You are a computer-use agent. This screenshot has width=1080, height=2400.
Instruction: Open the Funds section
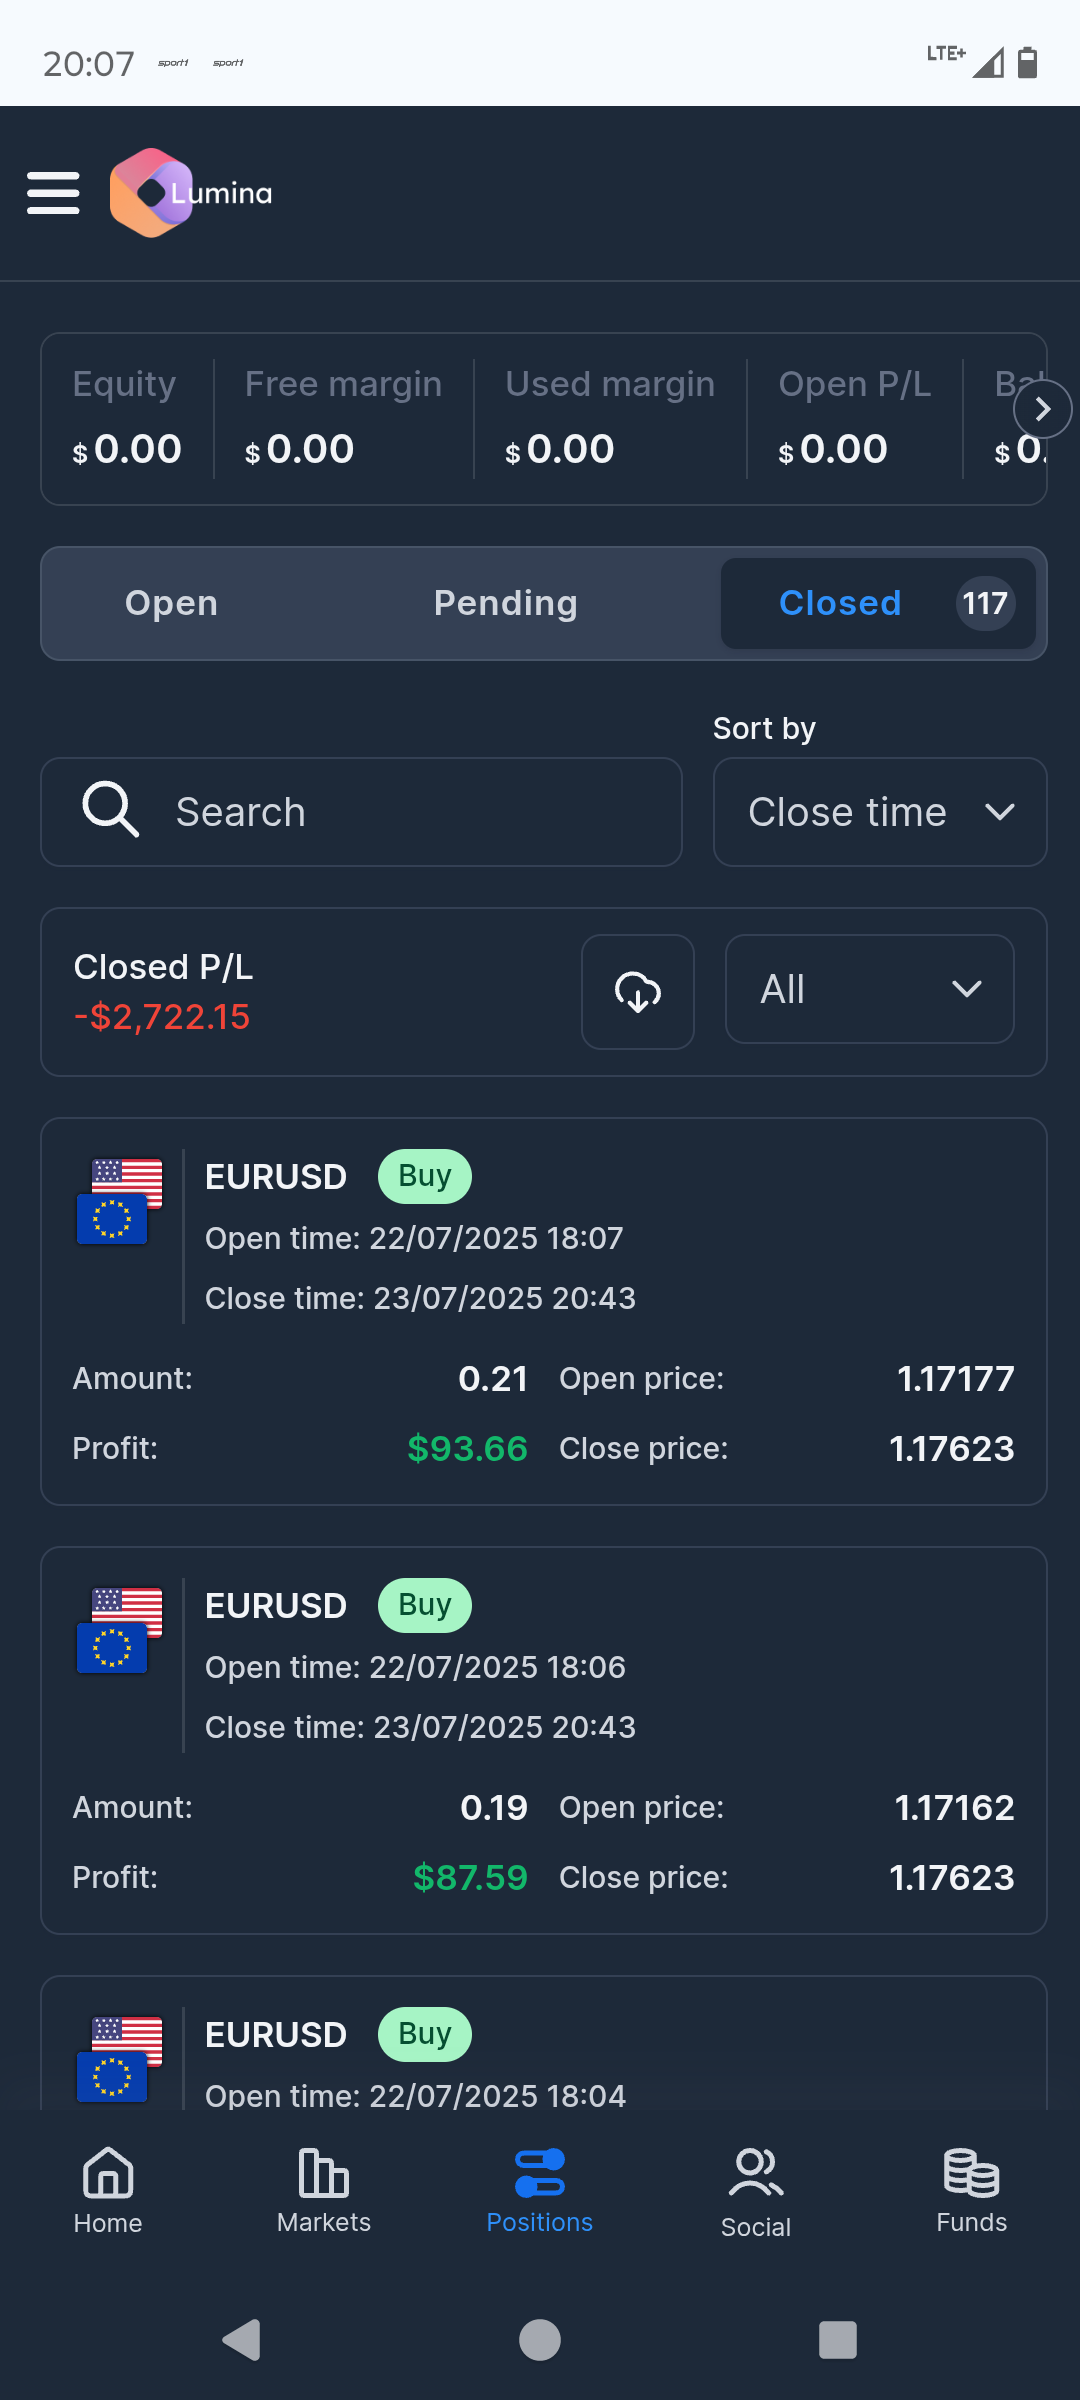point(971,2190)
